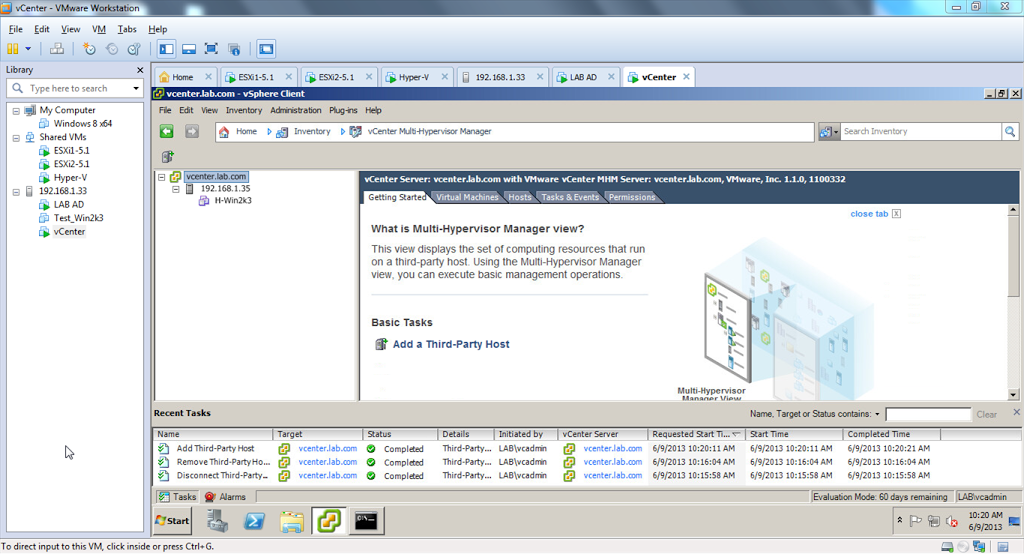Open the VMware File menu
The image size is (1024, 560).
tap(16, 29)
